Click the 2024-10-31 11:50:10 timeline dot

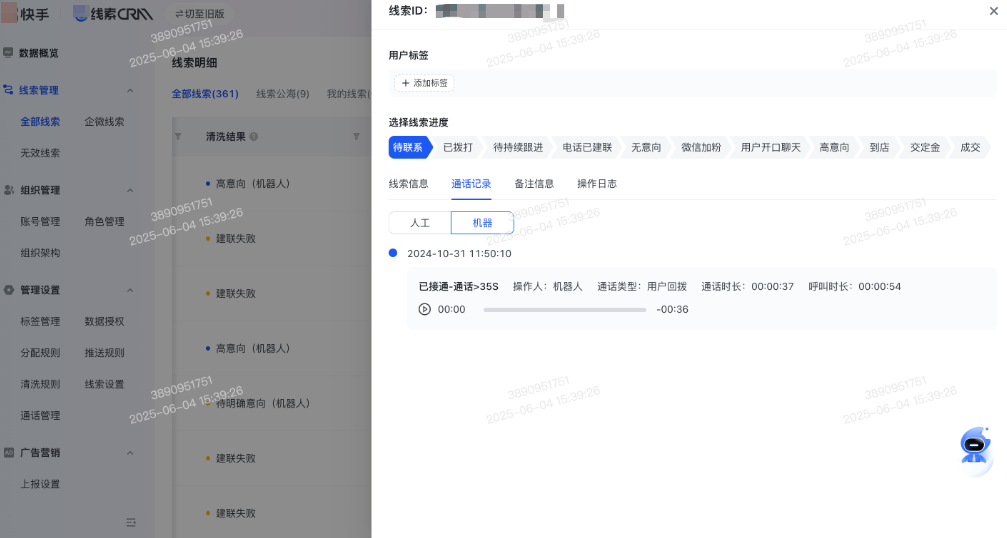pos(393,253)
